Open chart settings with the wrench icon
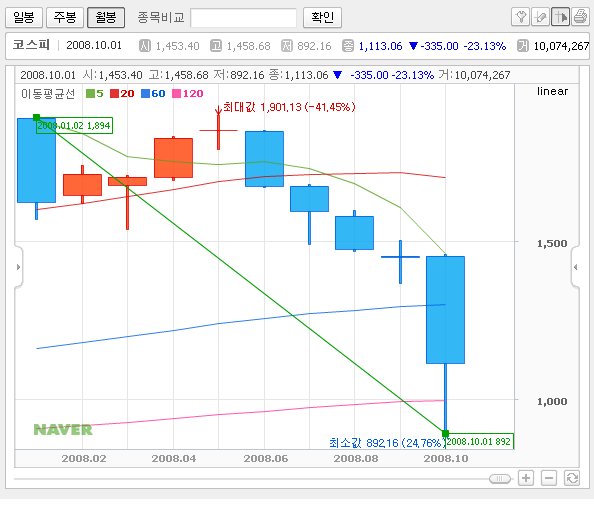Screen dimensions: 594x512 click(x=521, y=17)
